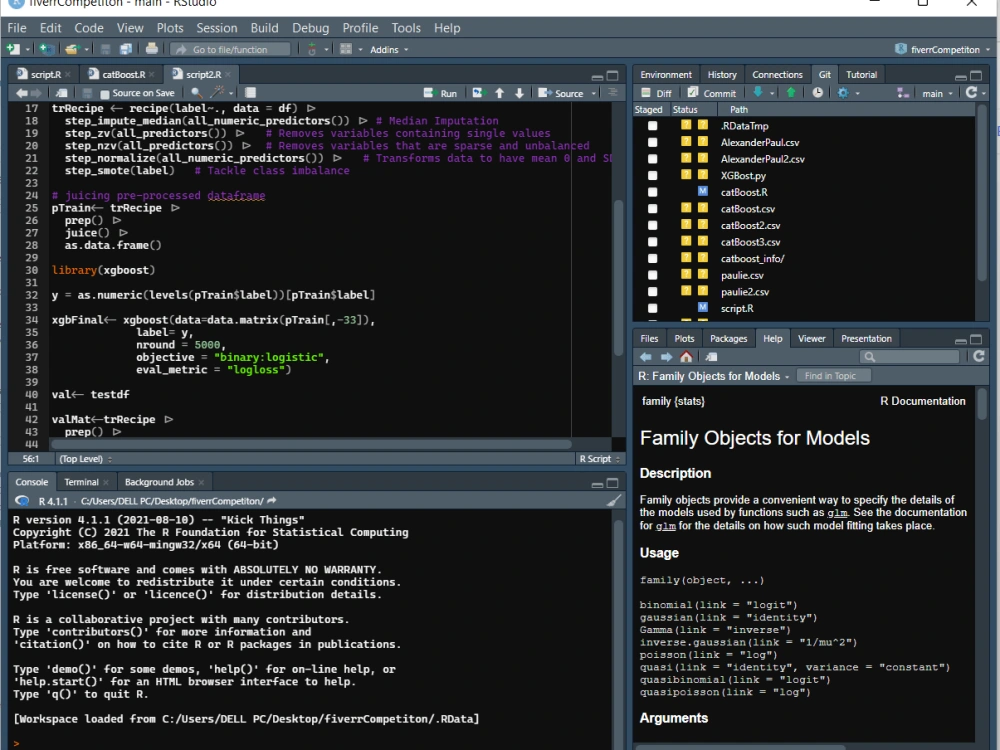This screenshot has width=1000, height=750.
Task: Toggle the Source on Save checkbox
Action: point(105,94)
